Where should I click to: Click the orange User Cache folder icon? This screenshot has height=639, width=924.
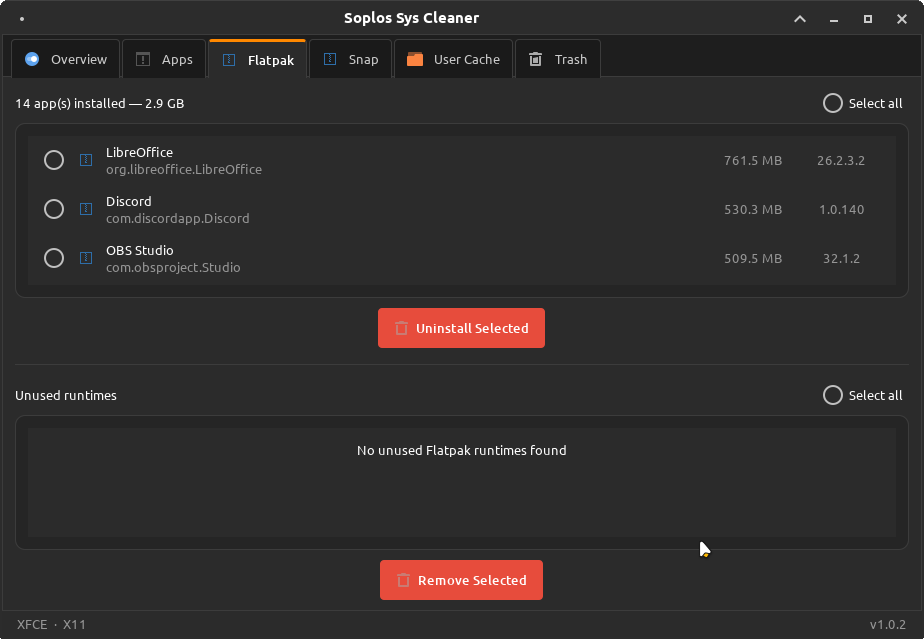point(415,59)
